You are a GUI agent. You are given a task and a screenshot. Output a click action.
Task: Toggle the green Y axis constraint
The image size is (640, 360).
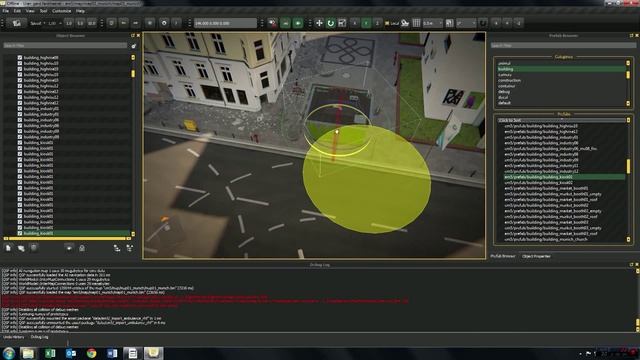tap(366, 23)
